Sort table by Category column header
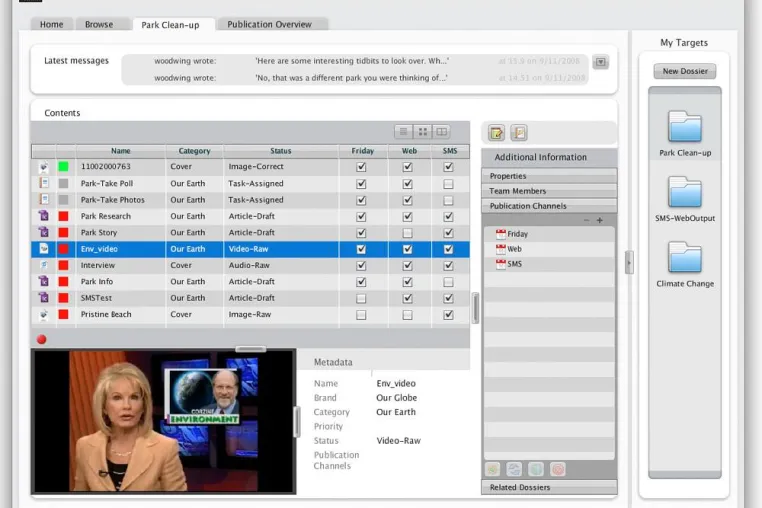 [x=194, y=151]
